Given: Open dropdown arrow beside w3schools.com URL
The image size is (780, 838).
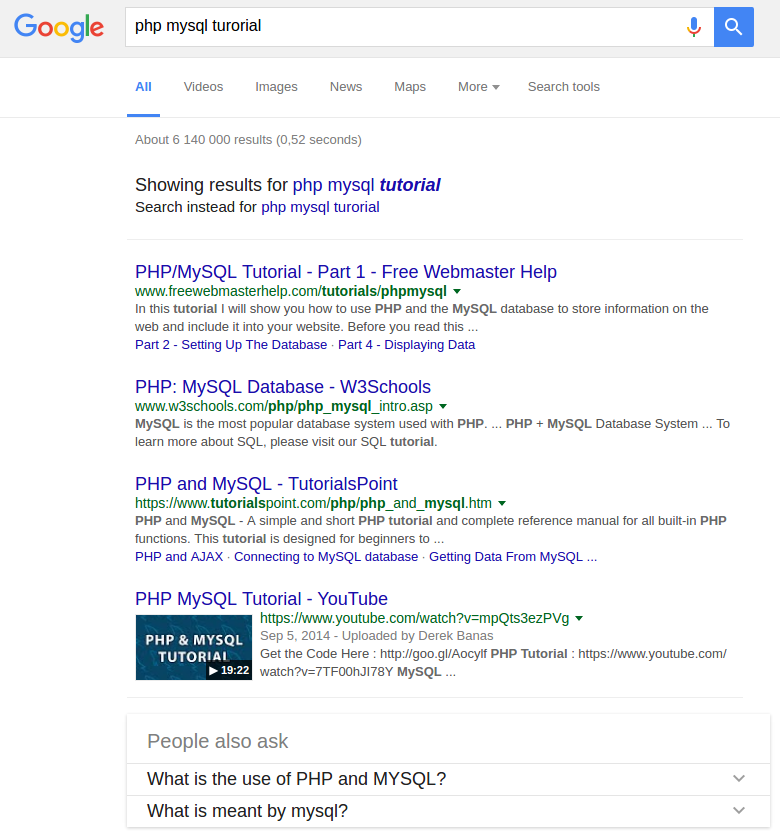Looking at the screenshot, I should [443, 406].
